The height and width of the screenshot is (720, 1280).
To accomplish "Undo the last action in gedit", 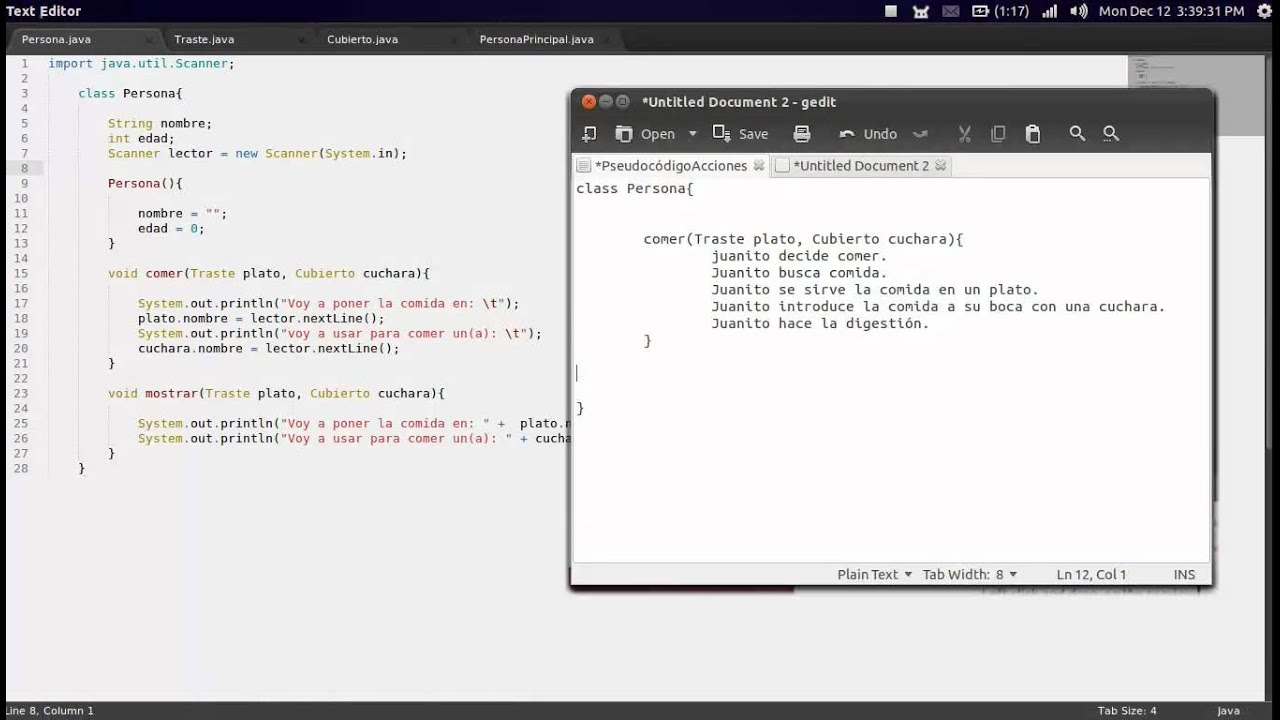I will click(868, 134).
